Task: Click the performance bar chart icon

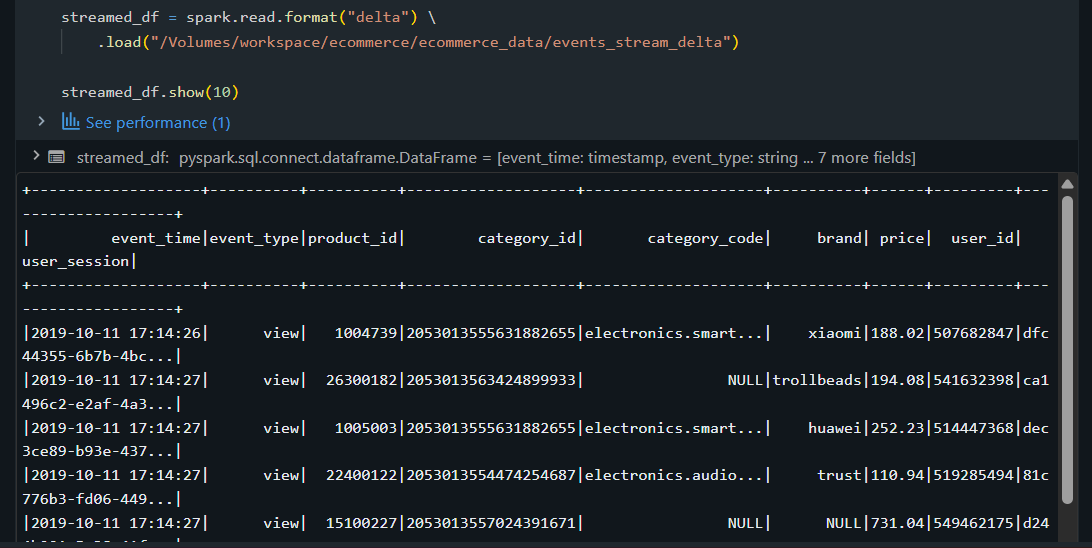Action: coord(70,122)
